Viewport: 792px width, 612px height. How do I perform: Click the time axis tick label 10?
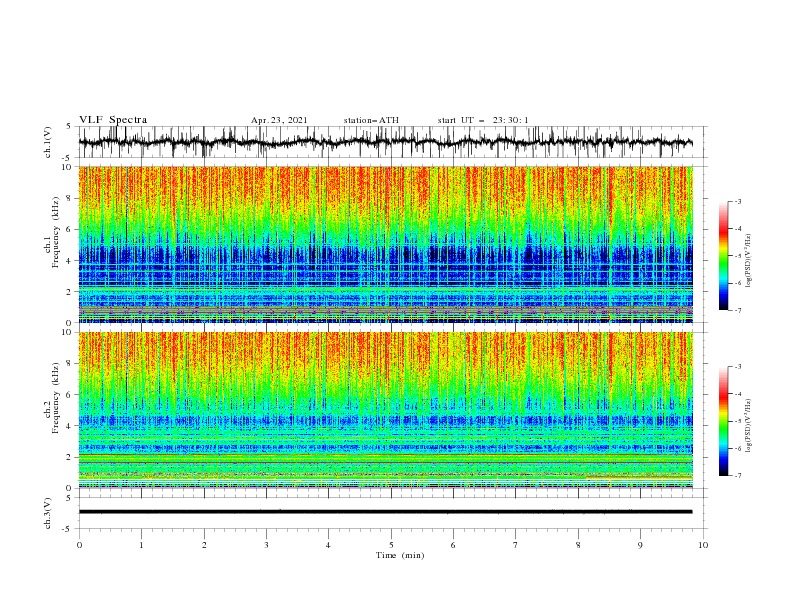703,545
